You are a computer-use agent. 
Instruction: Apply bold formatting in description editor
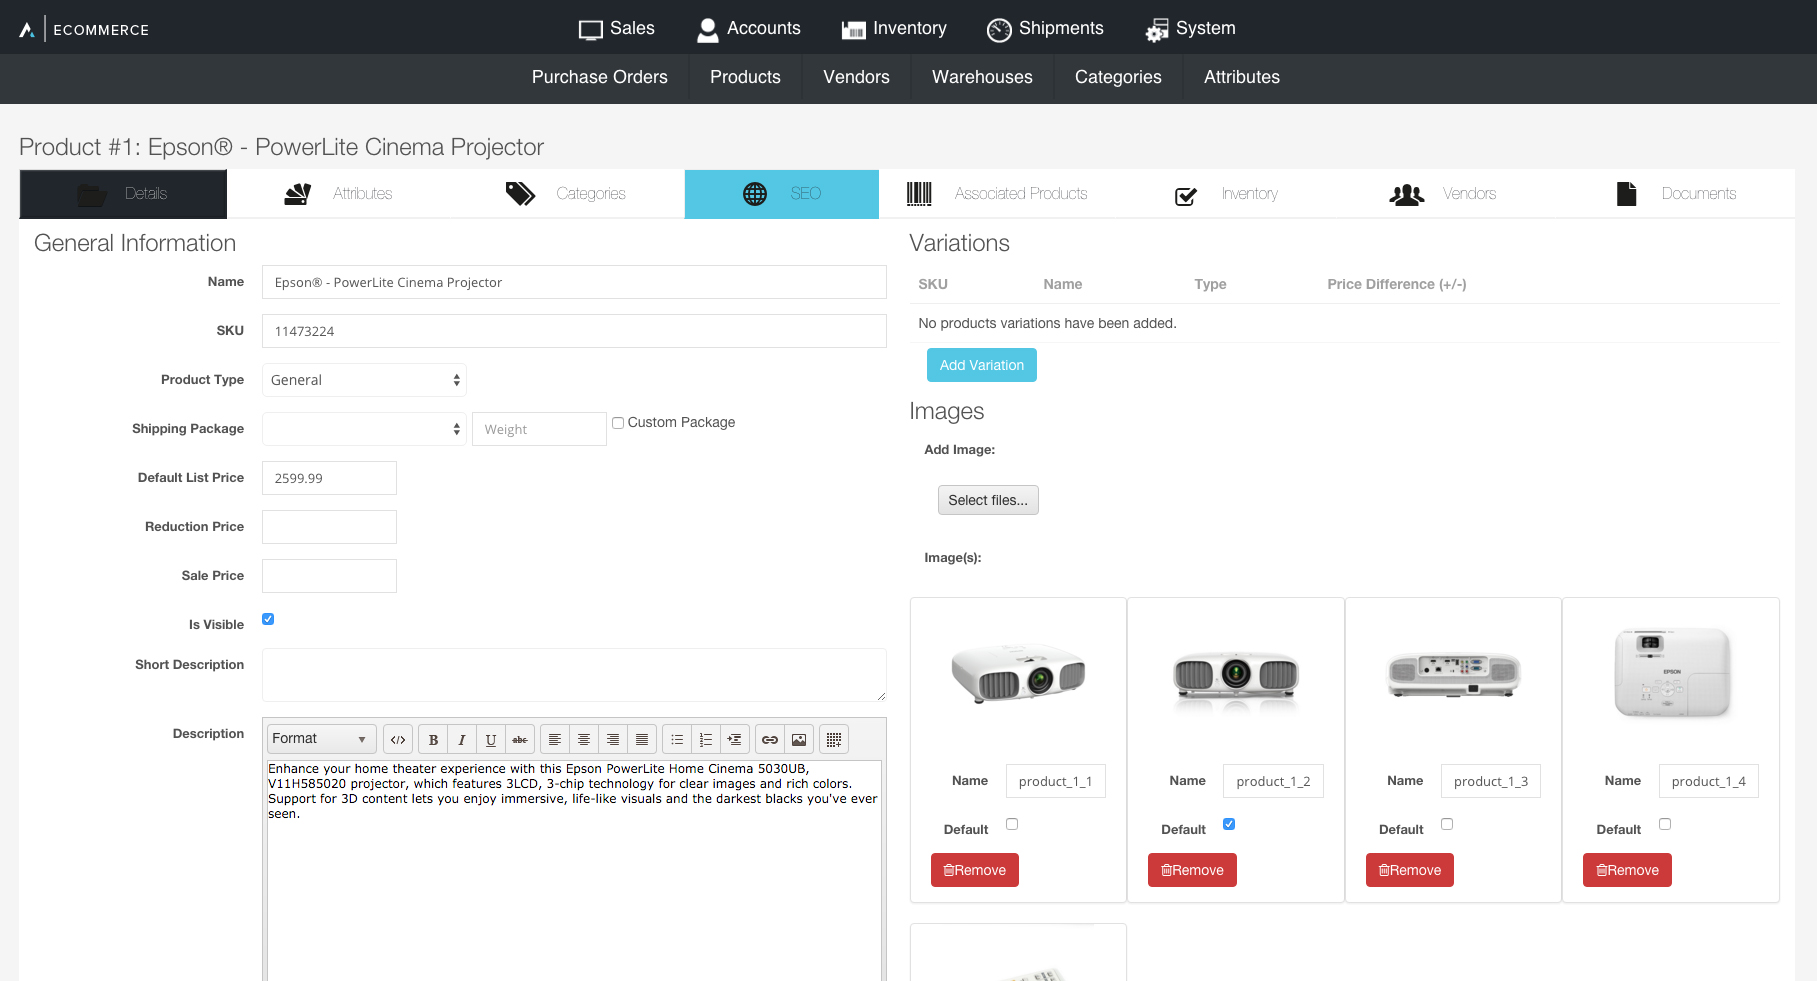tap(433, 740)
